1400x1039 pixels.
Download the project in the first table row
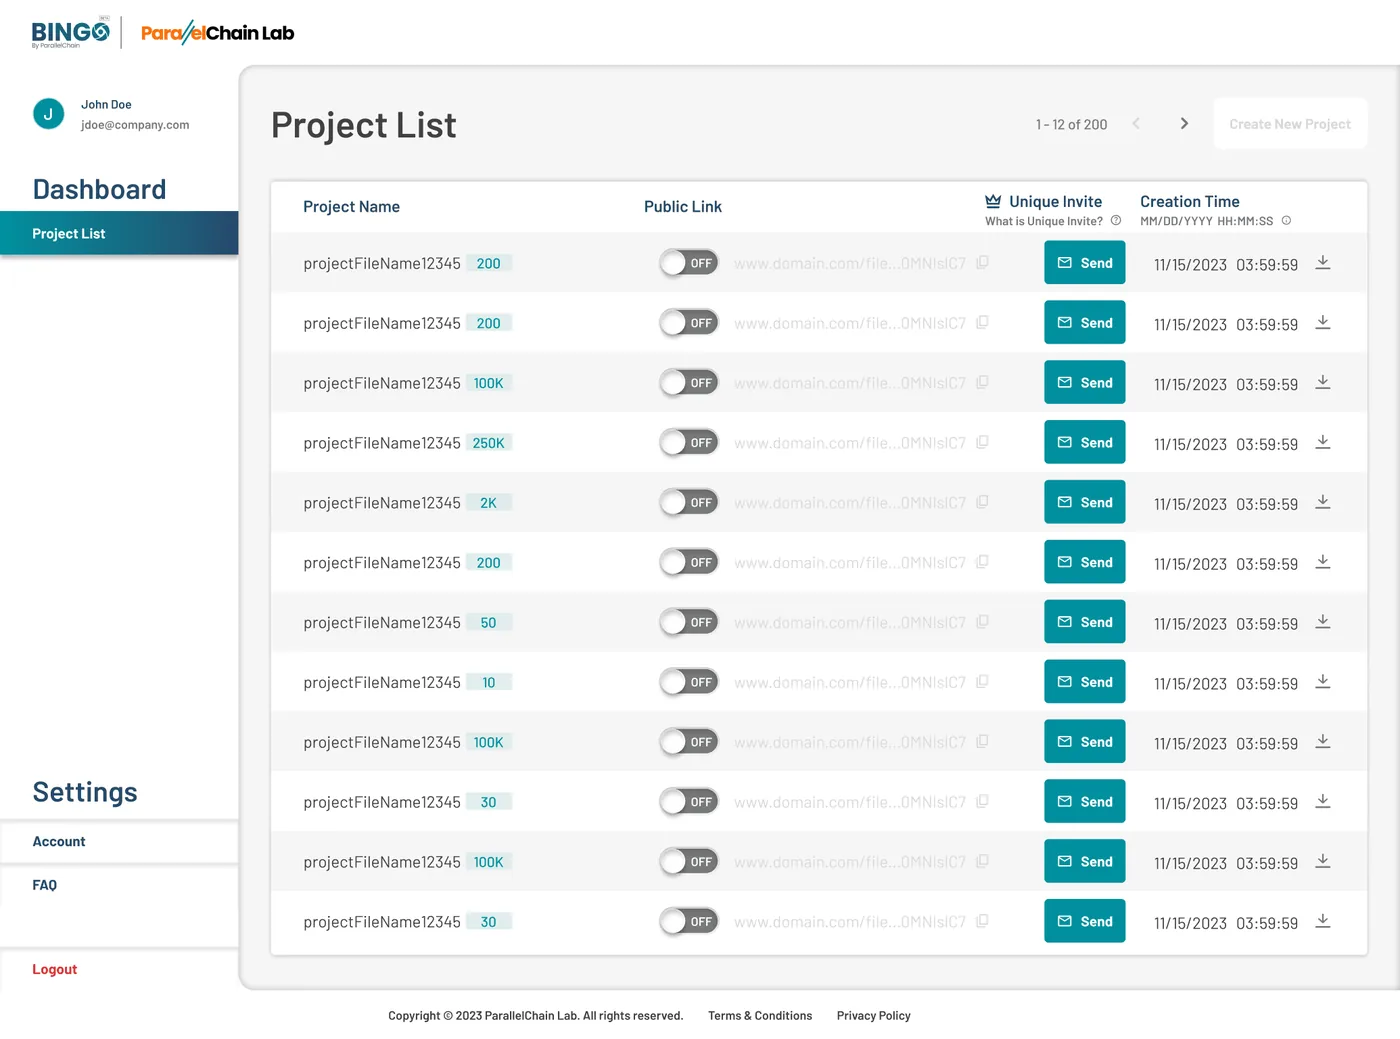click(1322, 262)
